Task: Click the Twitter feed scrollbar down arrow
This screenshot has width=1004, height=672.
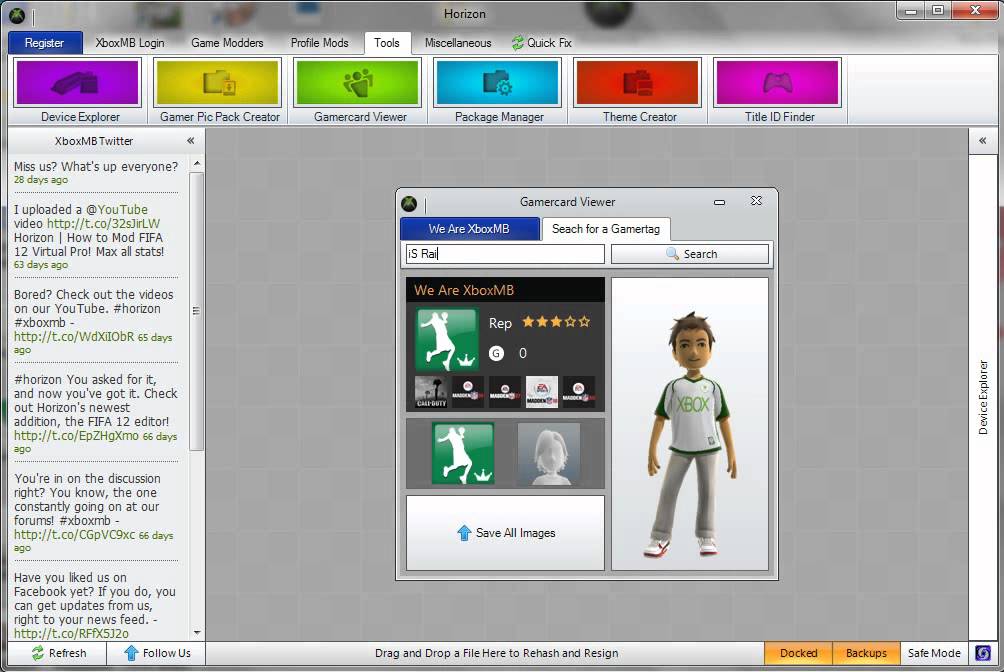Action: coord(197,632)
